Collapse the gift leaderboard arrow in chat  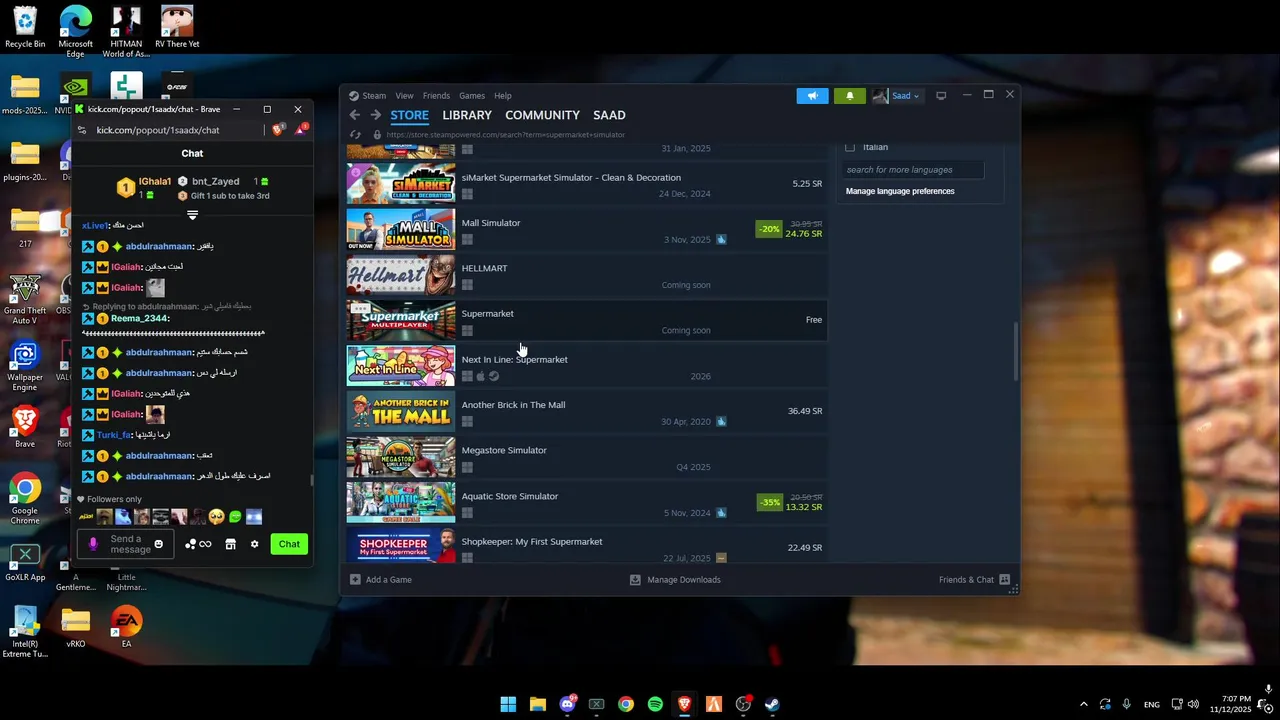tap(192, 215)
